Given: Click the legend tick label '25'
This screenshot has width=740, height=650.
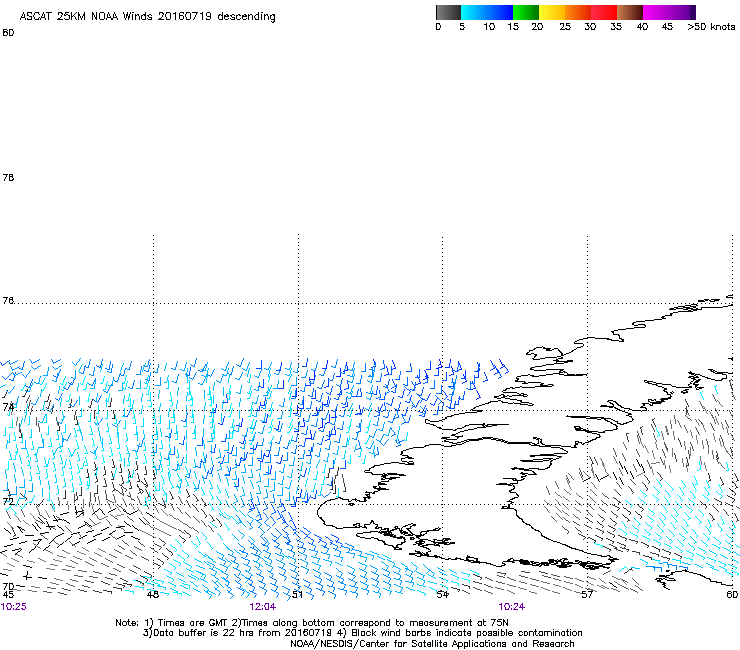Looking at the screenshot, I should (565, 26).
